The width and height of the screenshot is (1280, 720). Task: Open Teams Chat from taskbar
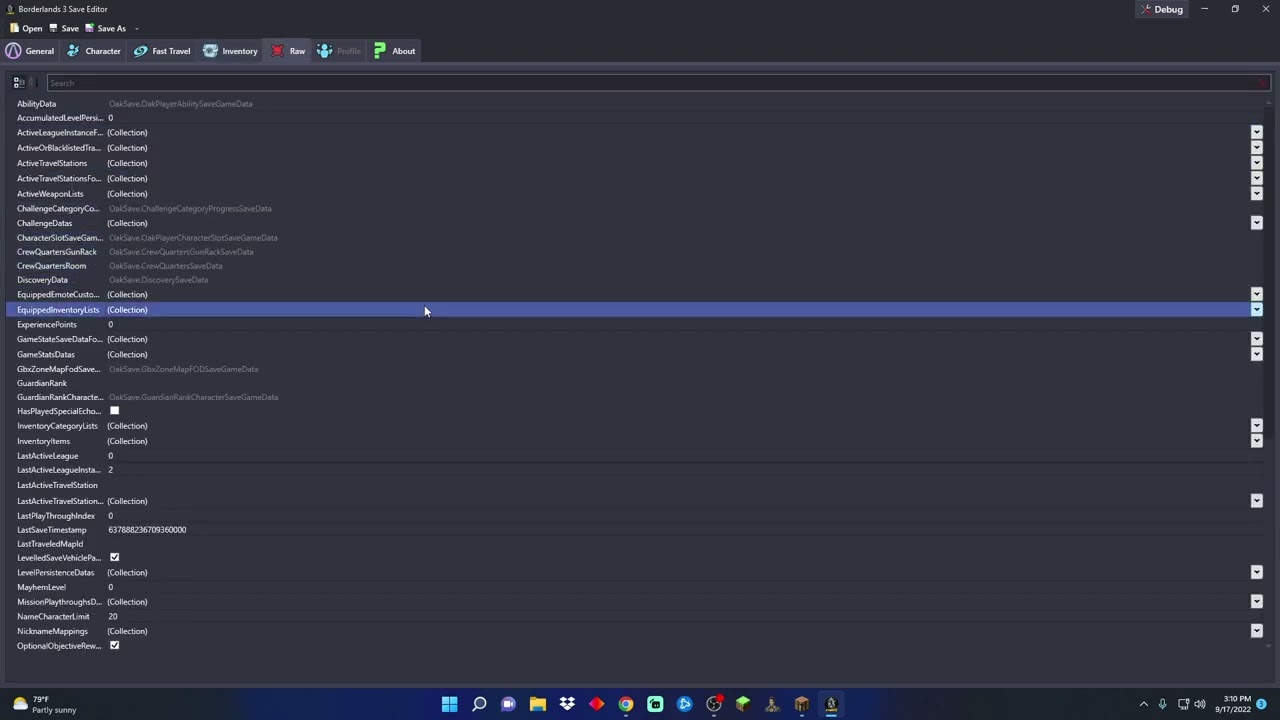[508, 704]
